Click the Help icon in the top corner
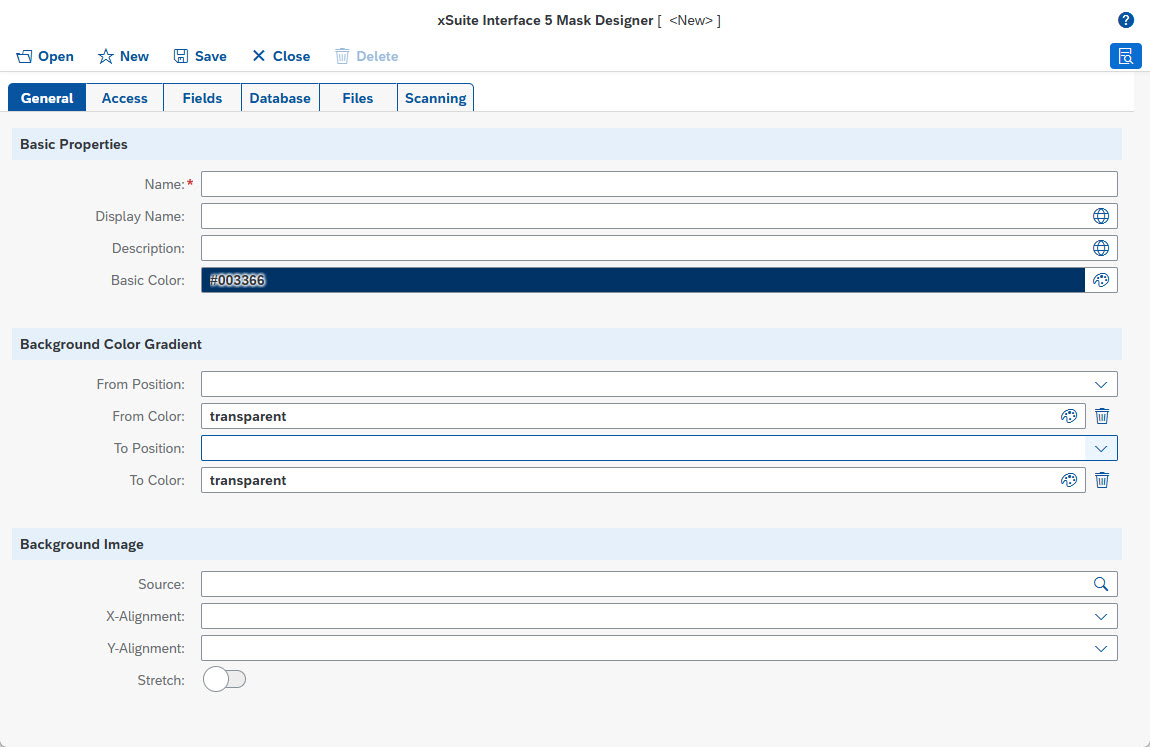This screenshot has width=1150, height=747. pos(1125,19)
